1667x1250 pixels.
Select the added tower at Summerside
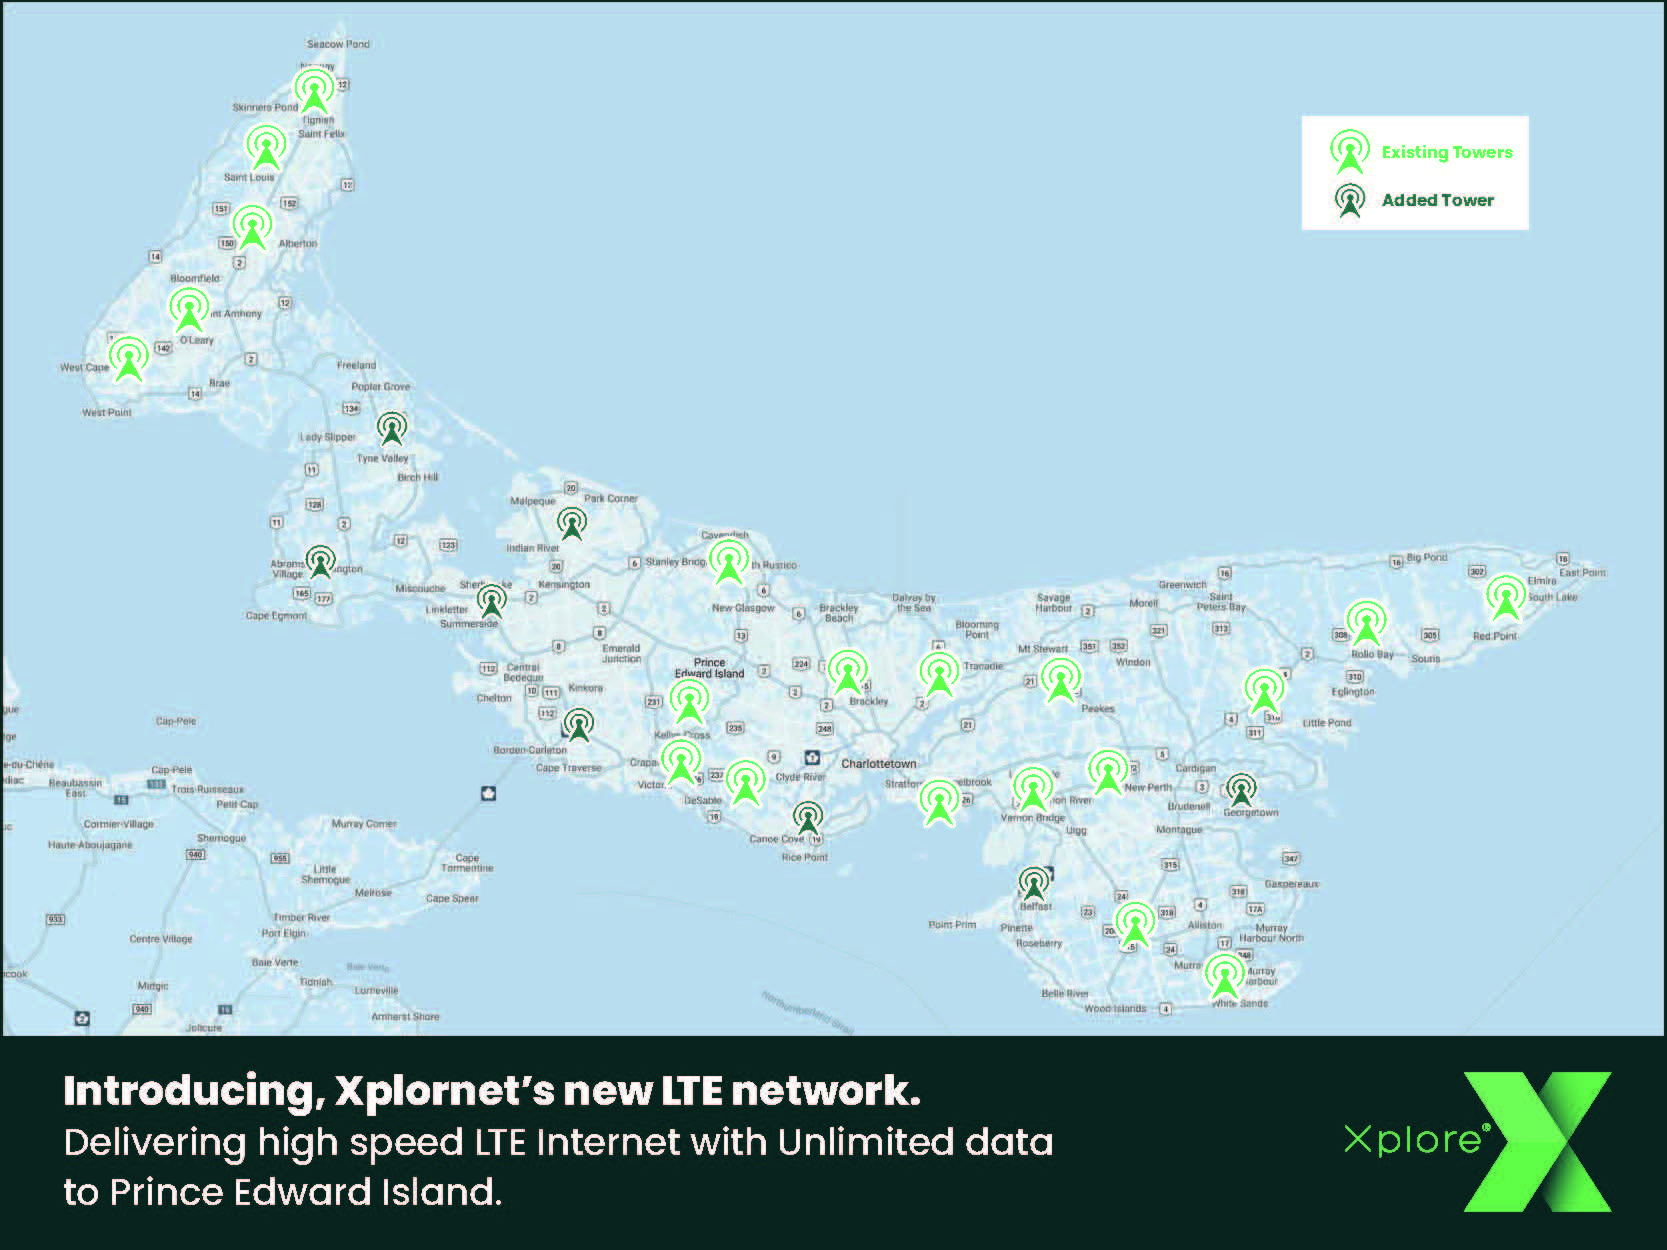click(491, 601)
